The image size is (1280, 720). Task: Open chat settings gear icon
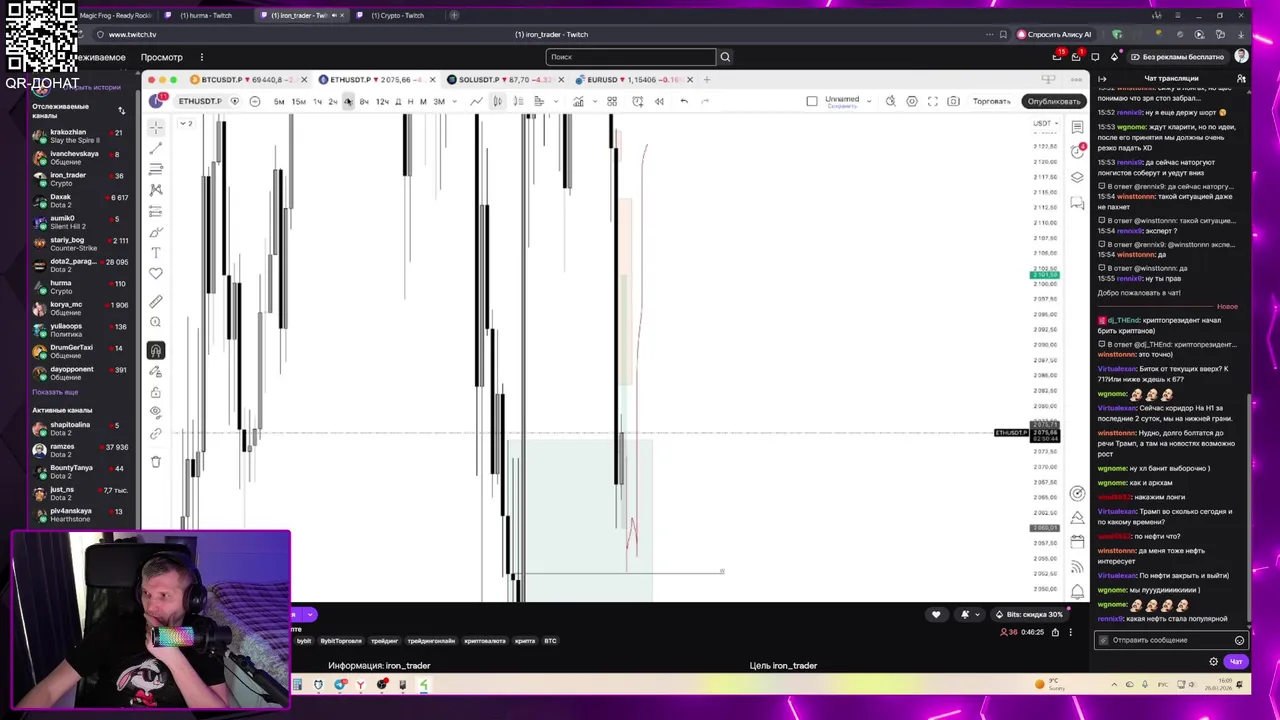click(1214, 662)
